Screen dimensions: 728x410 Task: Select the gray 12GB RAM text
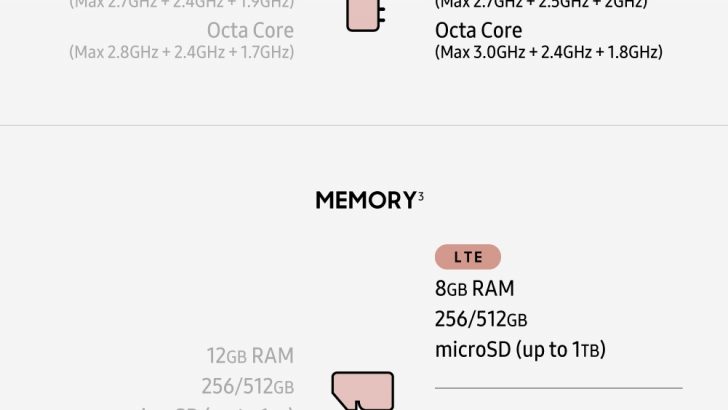coord(250,356)
